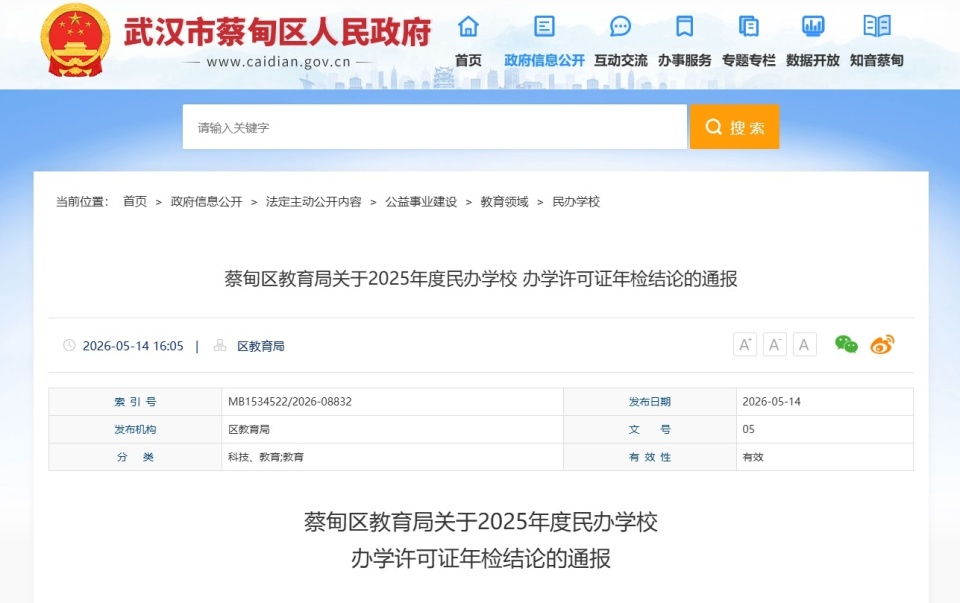Click the small article title above the timestamp
Viewport: 960px width, 603px height.
coord(481,279)
